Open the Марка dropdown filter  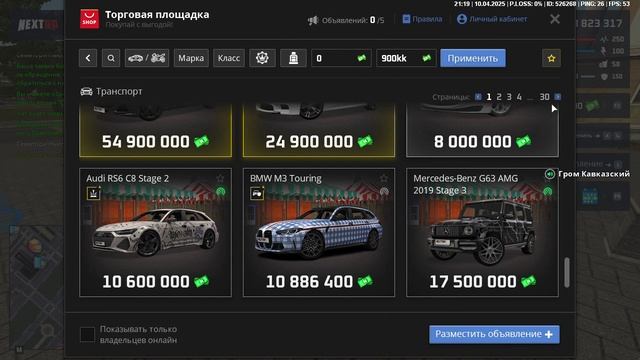191,58
